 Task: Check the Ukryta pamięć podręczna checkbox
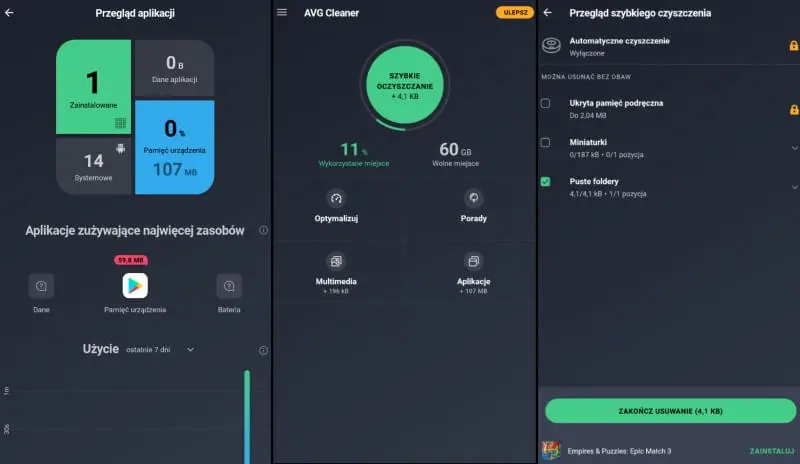click(x=545, y=104)
